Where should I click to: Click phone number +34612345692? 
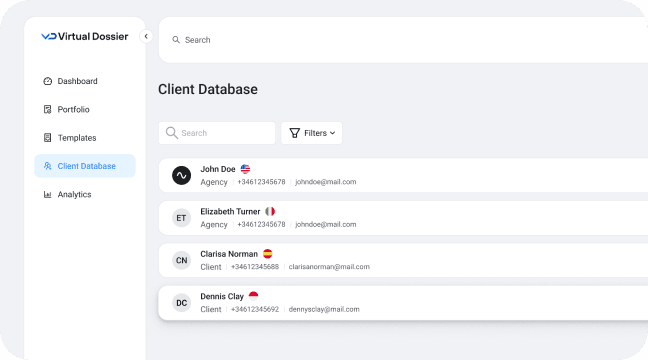point(255,309)
